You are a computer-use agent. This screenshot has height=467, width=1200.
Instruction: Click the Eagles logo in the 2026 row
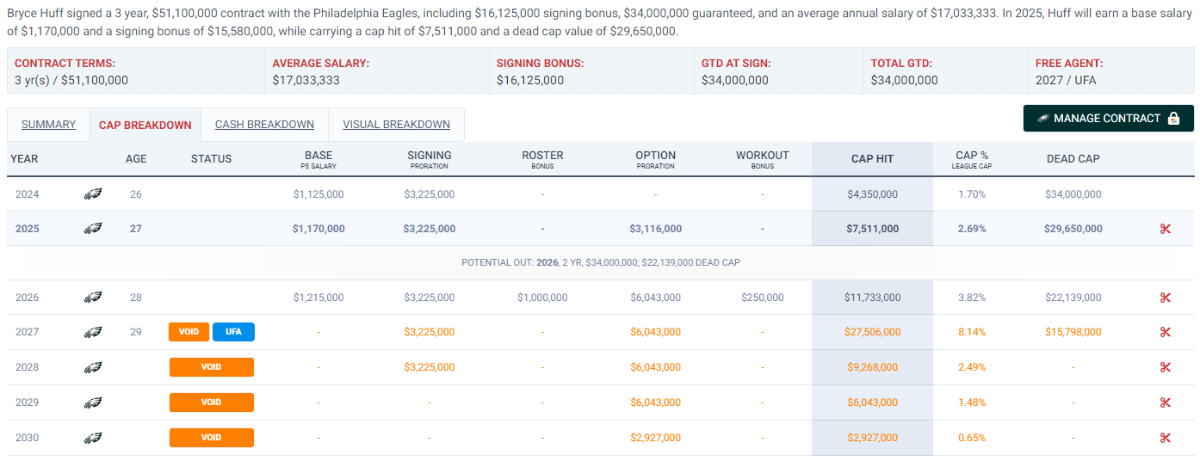[x=93, y=298]
